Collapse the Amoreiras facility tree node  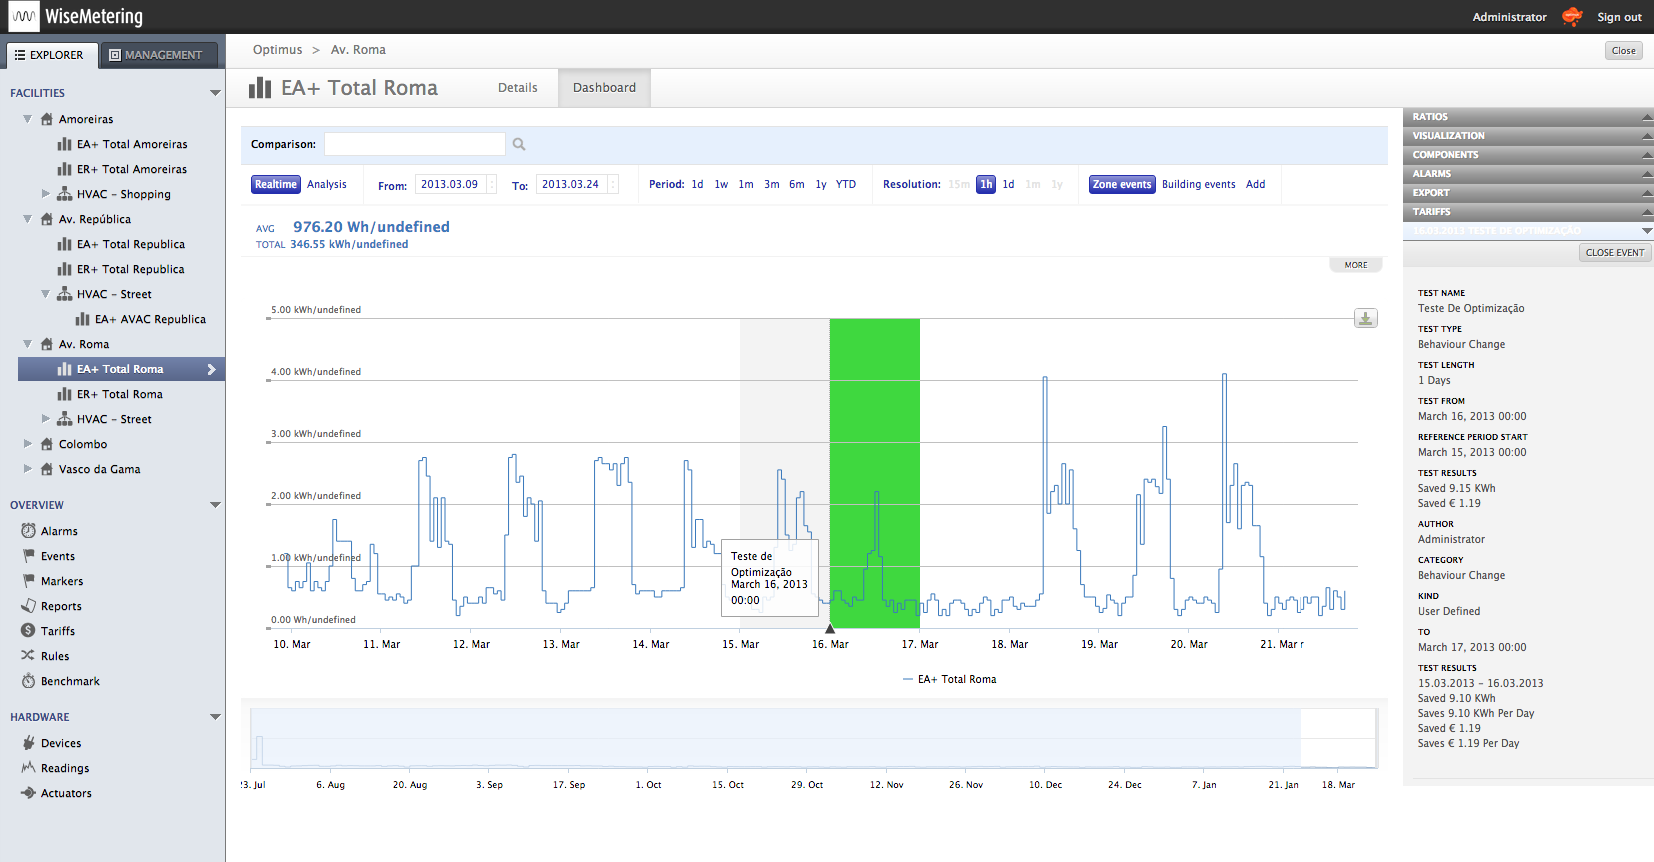pos(28,119)
